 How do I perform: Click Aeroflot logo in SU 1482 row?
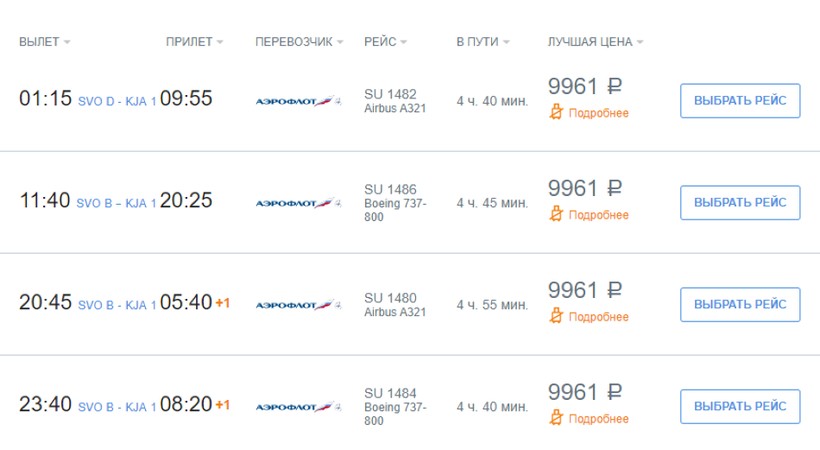coord(298,101)
